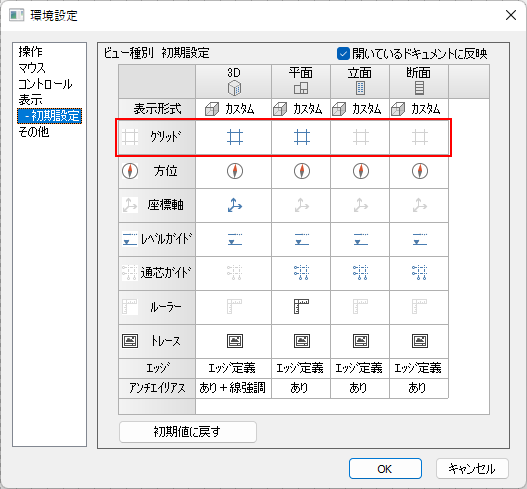Enable grid icon for 立面 view

361,137
